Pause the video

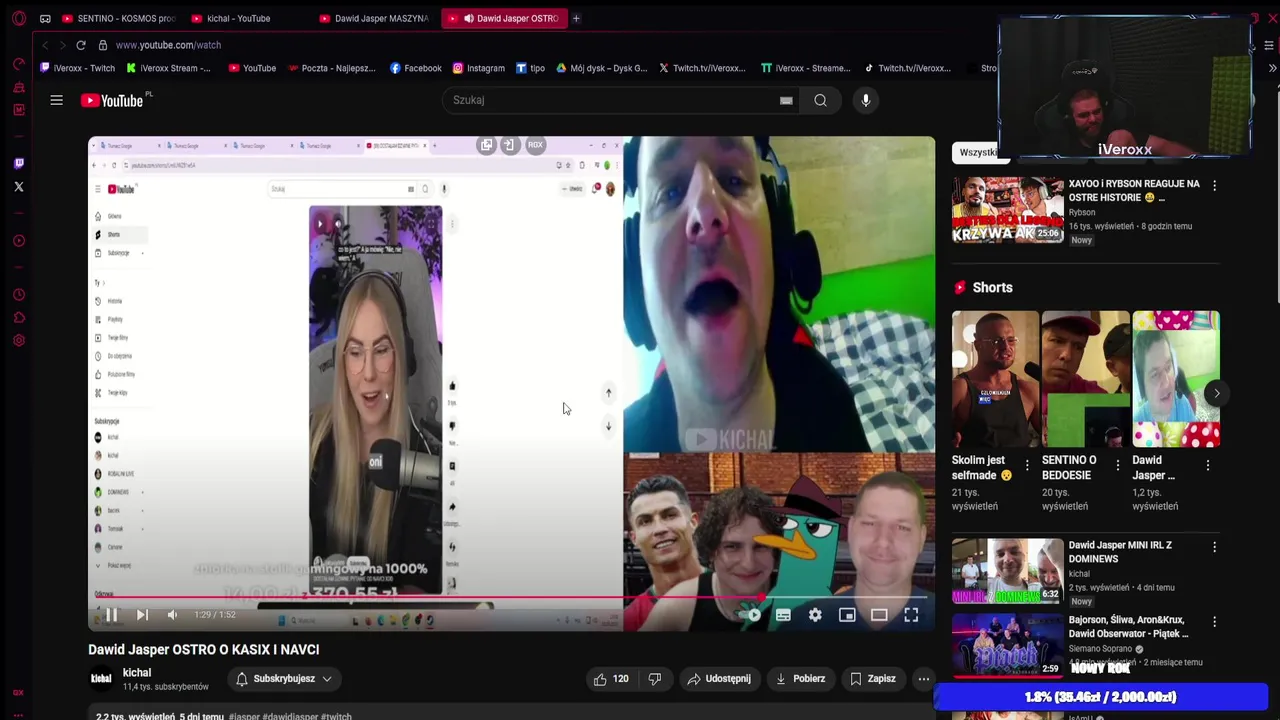coord(111,615)
